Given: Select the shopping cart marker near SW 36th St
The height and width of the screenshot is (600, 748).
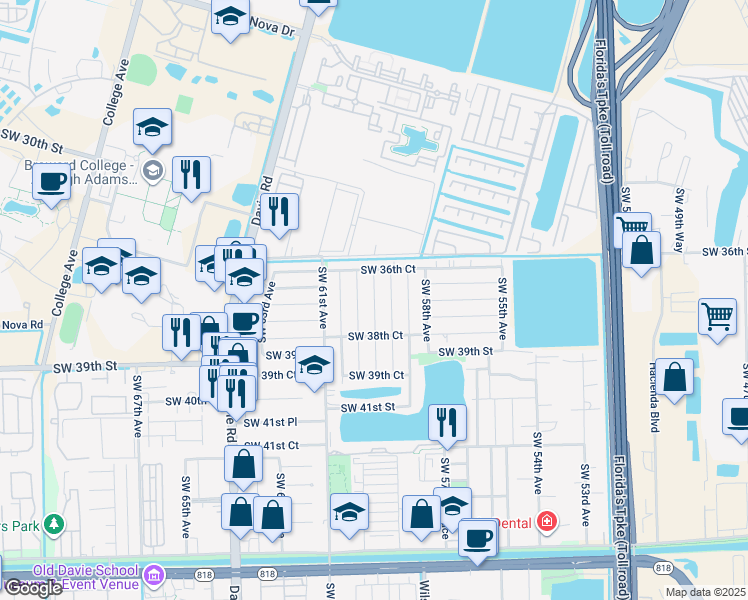Looking at the screenshot, I should click(x=633, y=227).
